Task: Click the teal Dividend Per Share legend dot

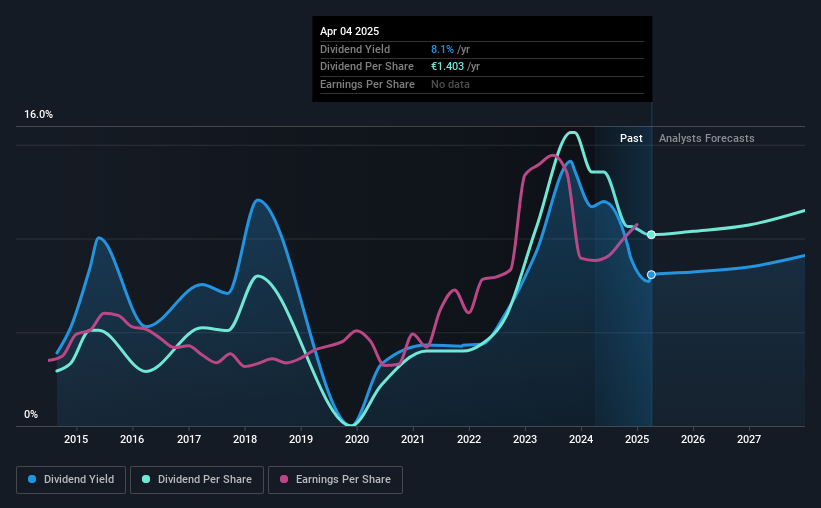Action: (146, 479)
